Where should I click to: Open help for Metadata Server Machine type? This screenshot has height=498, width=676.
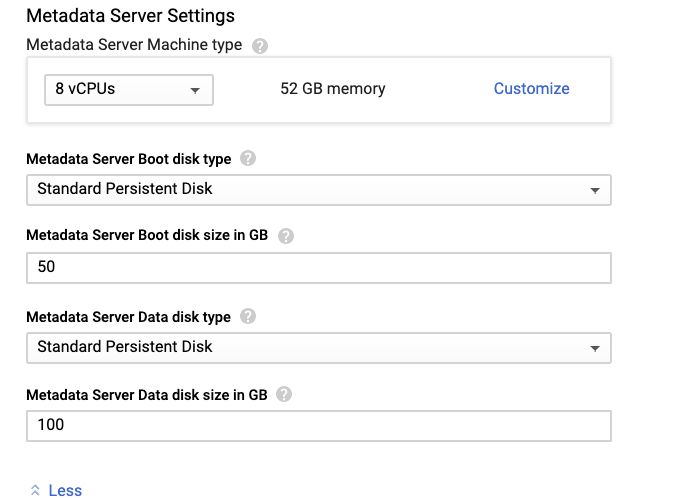pyautogui.click(x=260, y=46)
